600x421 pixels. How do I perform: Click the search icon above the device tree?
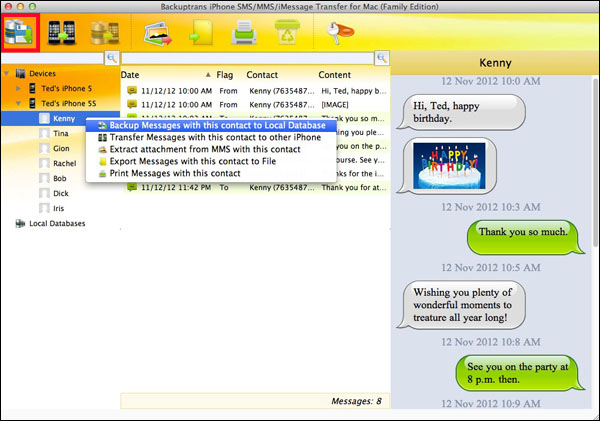(112, 58)
